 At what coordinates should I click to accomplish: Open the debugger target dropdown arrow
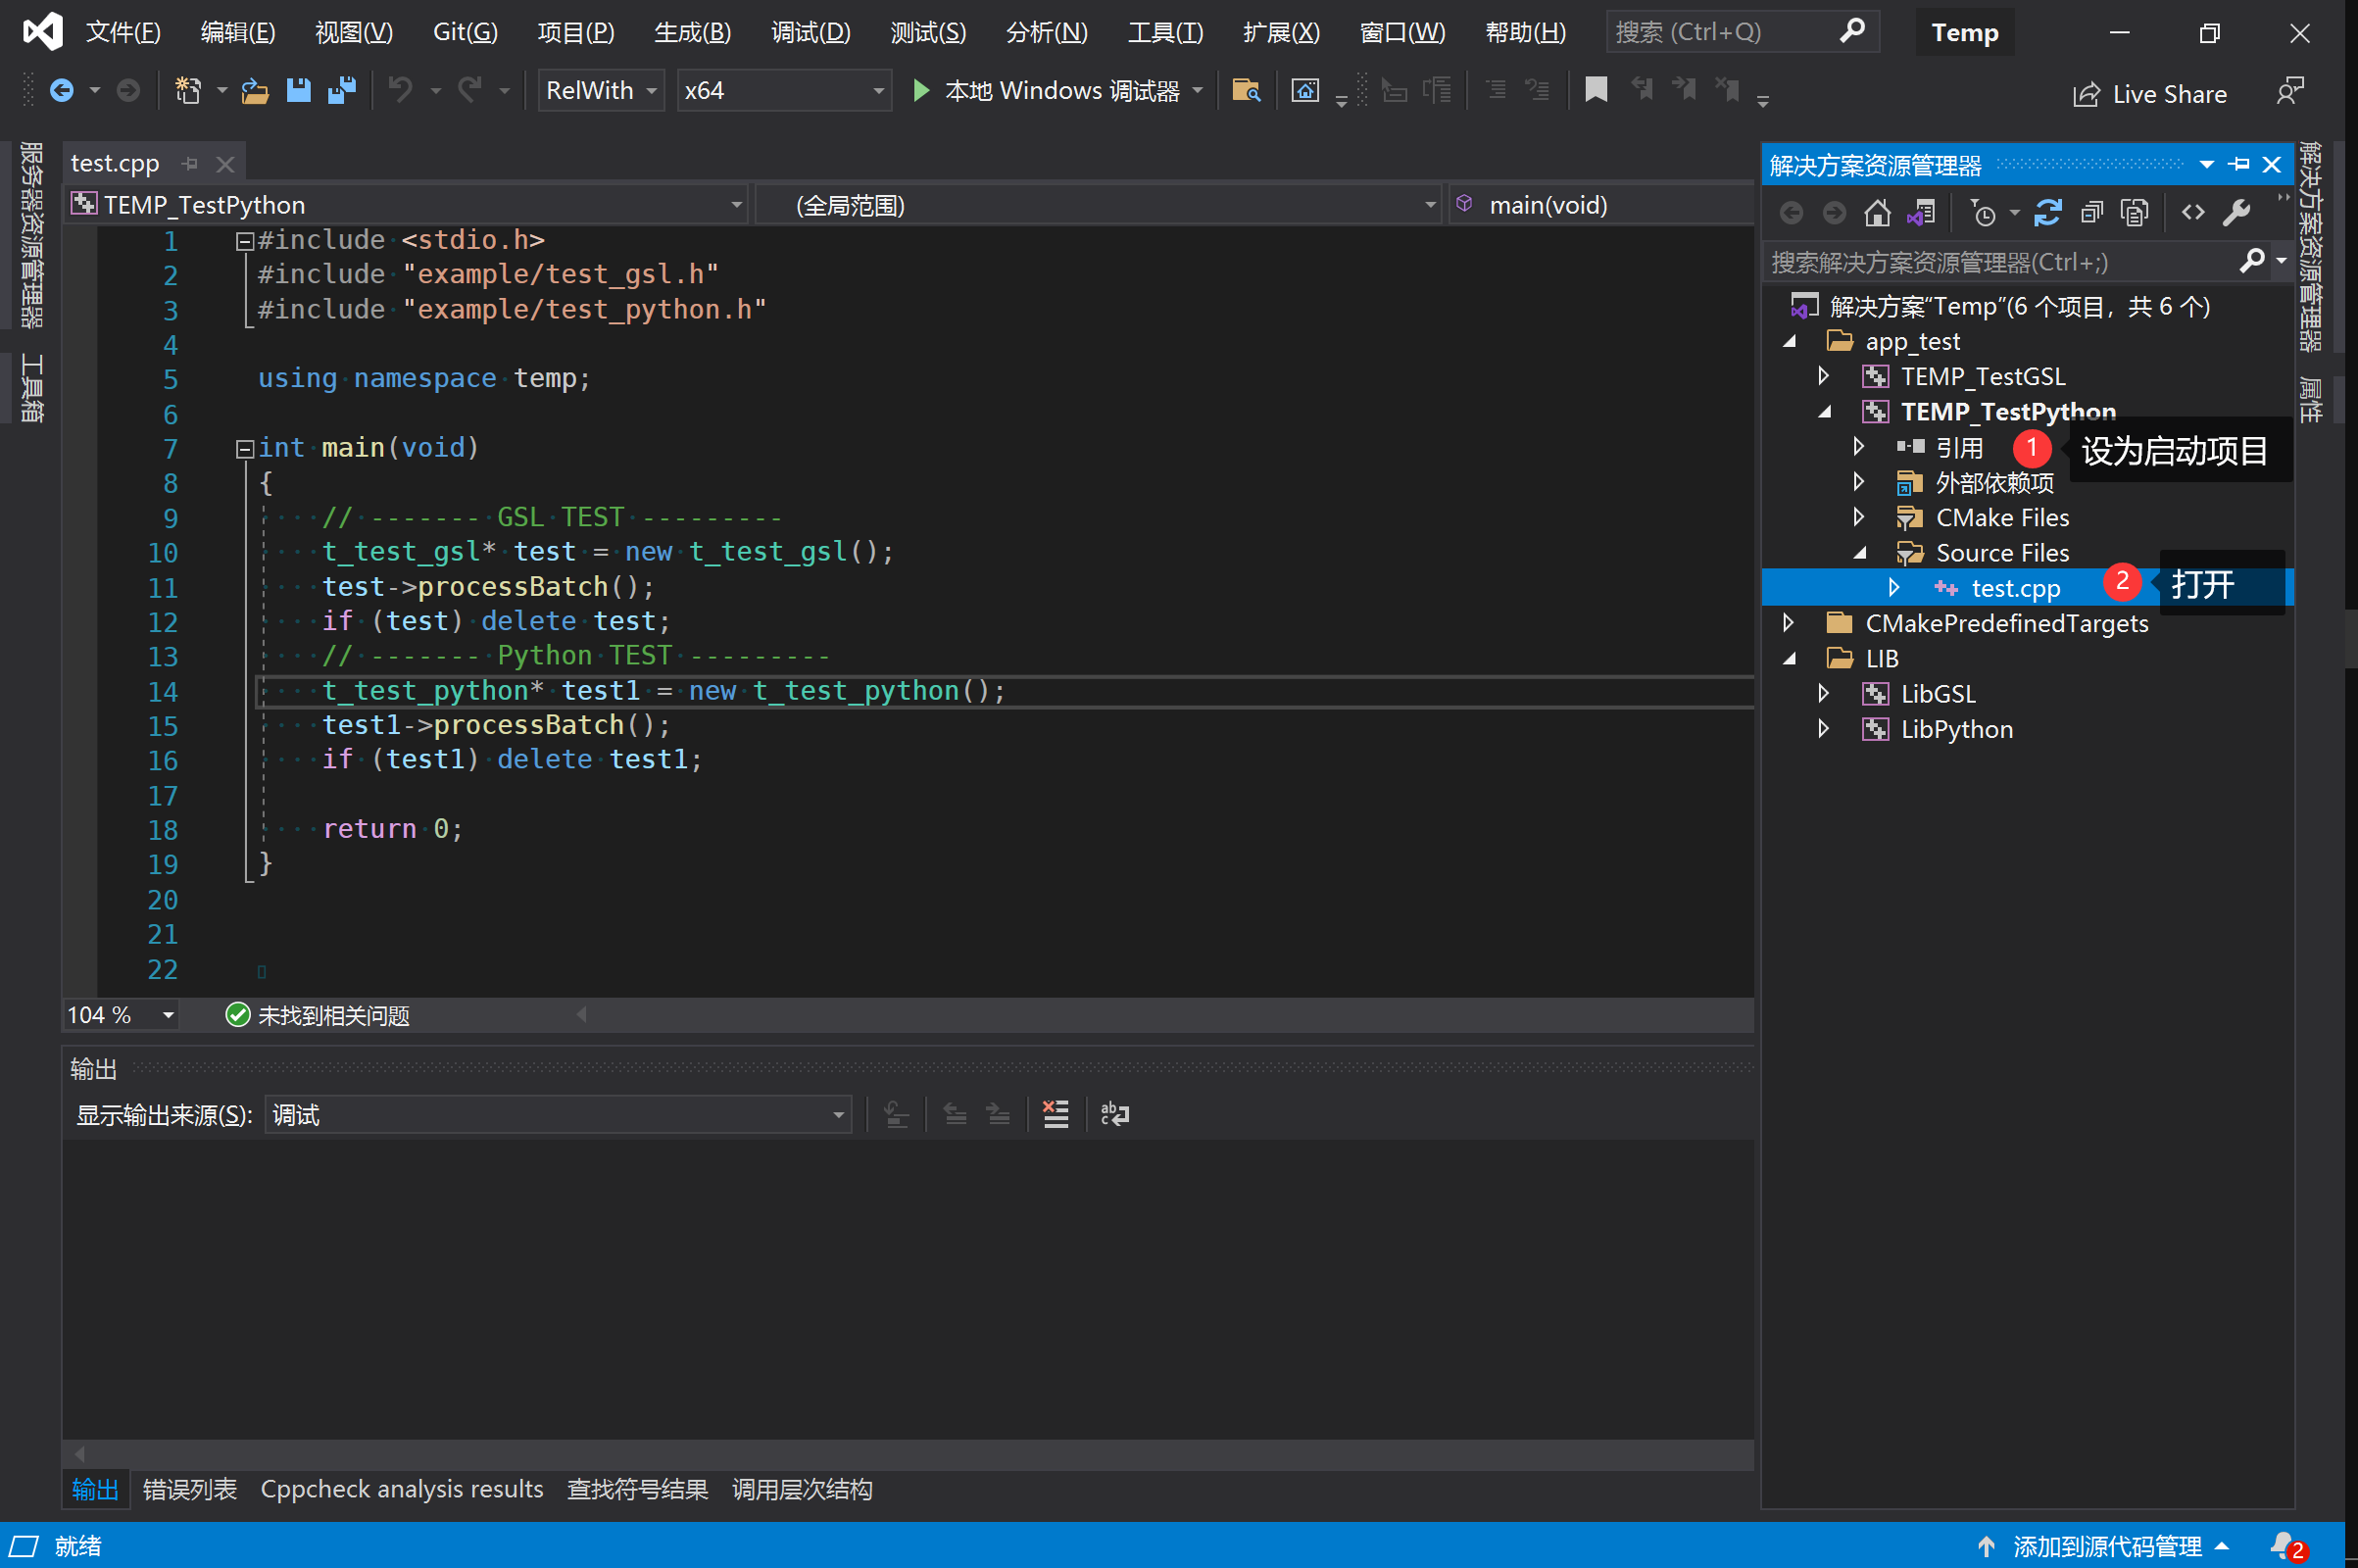pos(1197,91)
